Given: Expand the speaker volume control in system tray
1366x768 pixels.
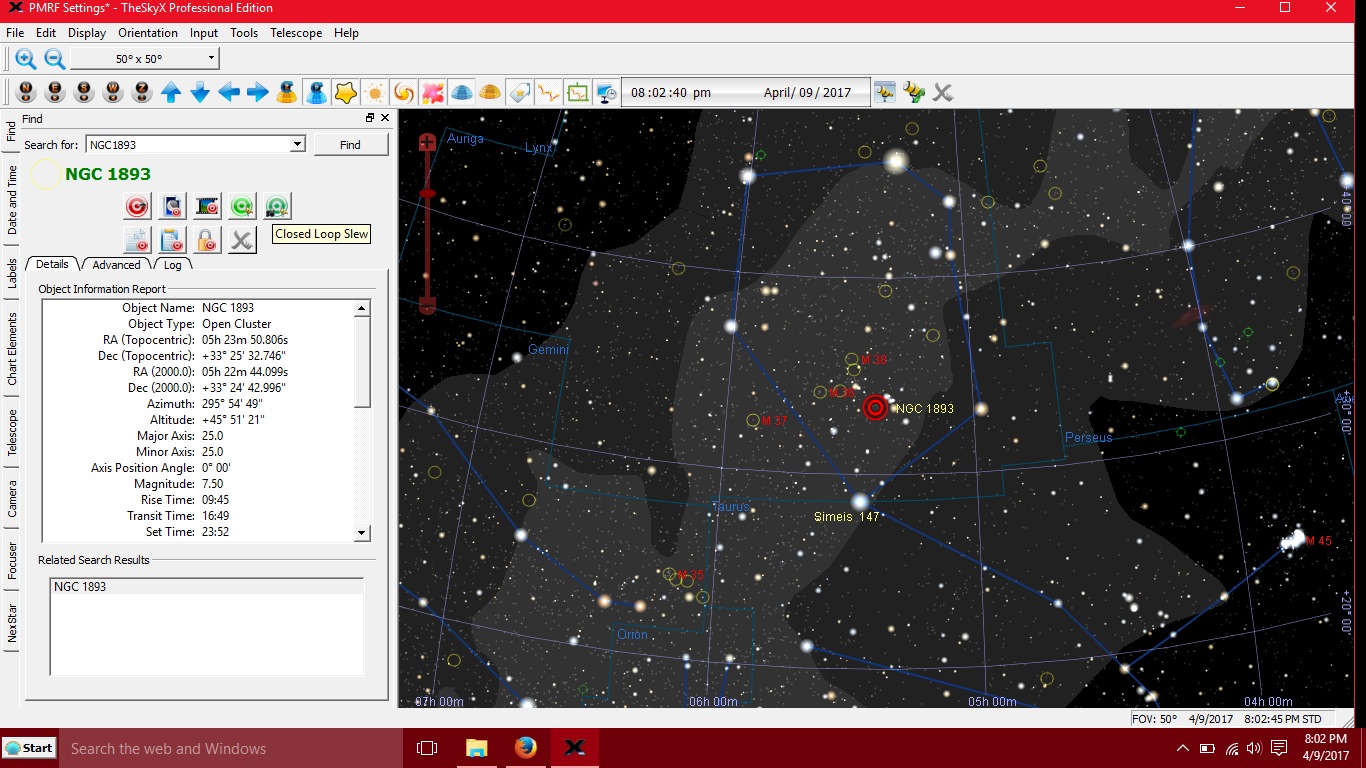Looking at the screenshot, I should point(1253,747).
